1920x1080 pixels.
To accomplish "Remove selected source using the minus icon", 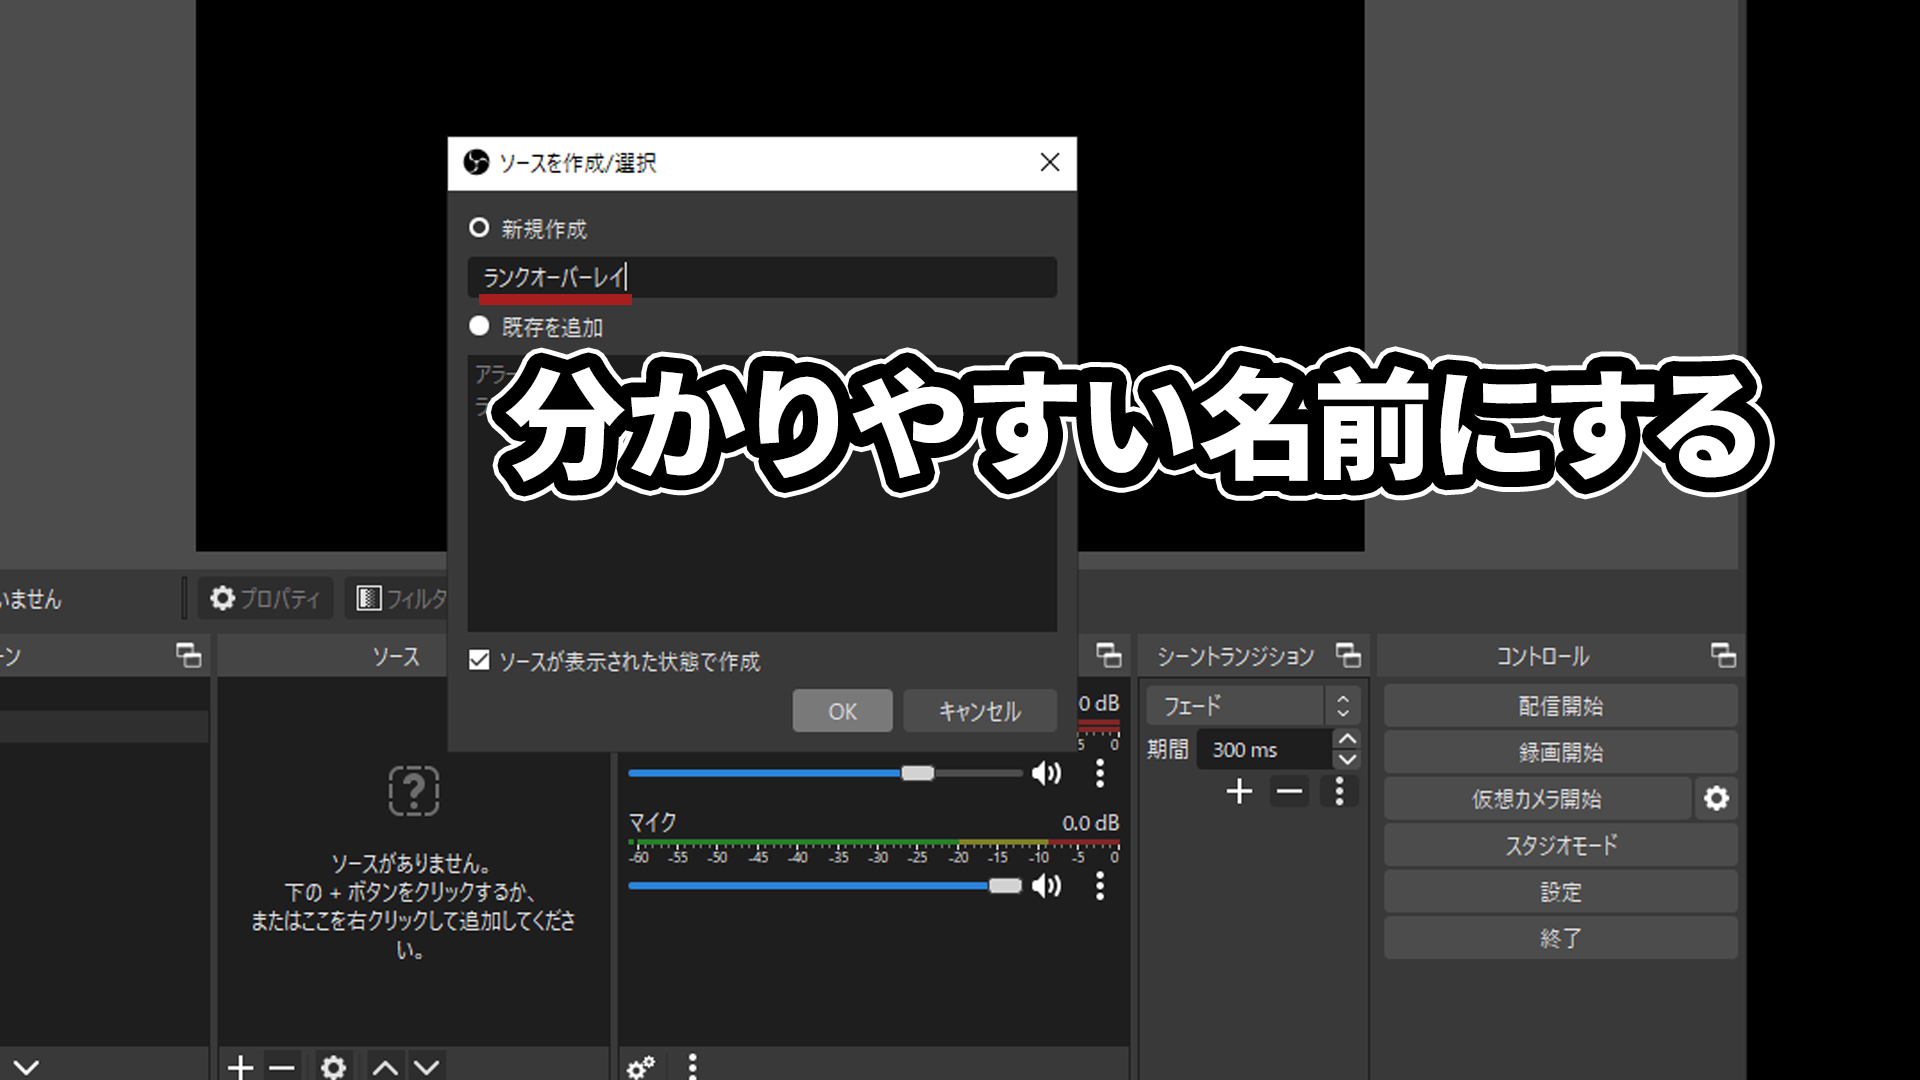I will coord(281,1066).
